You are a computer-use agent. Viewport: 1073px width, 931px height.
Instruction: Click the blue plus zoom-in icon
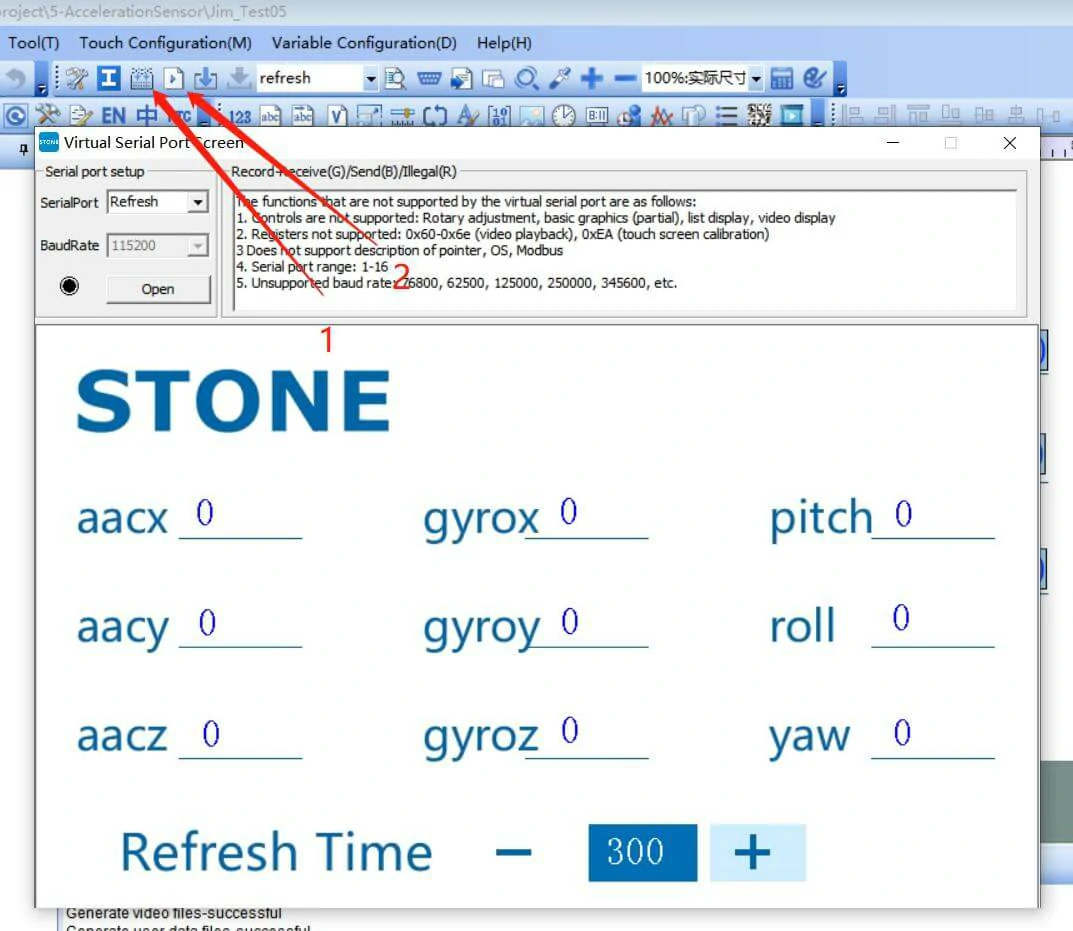coord(592,79)
